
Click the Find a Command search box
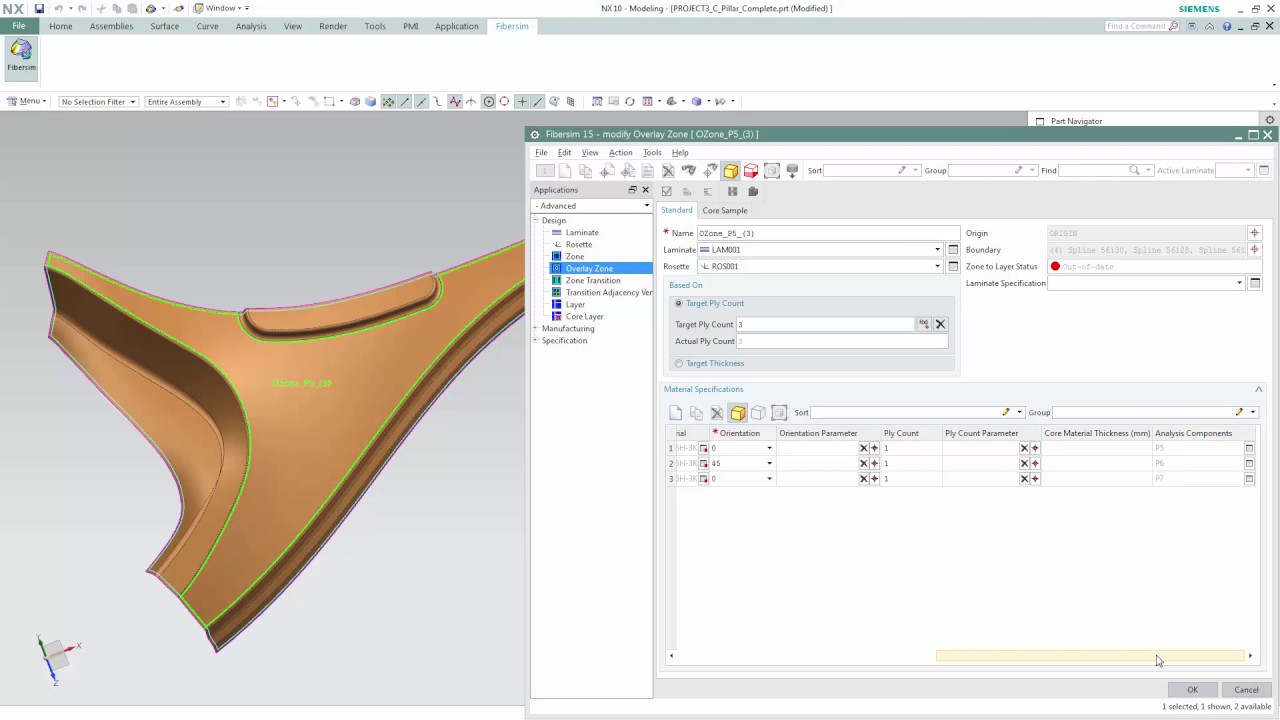click(x=1141, y=26)
